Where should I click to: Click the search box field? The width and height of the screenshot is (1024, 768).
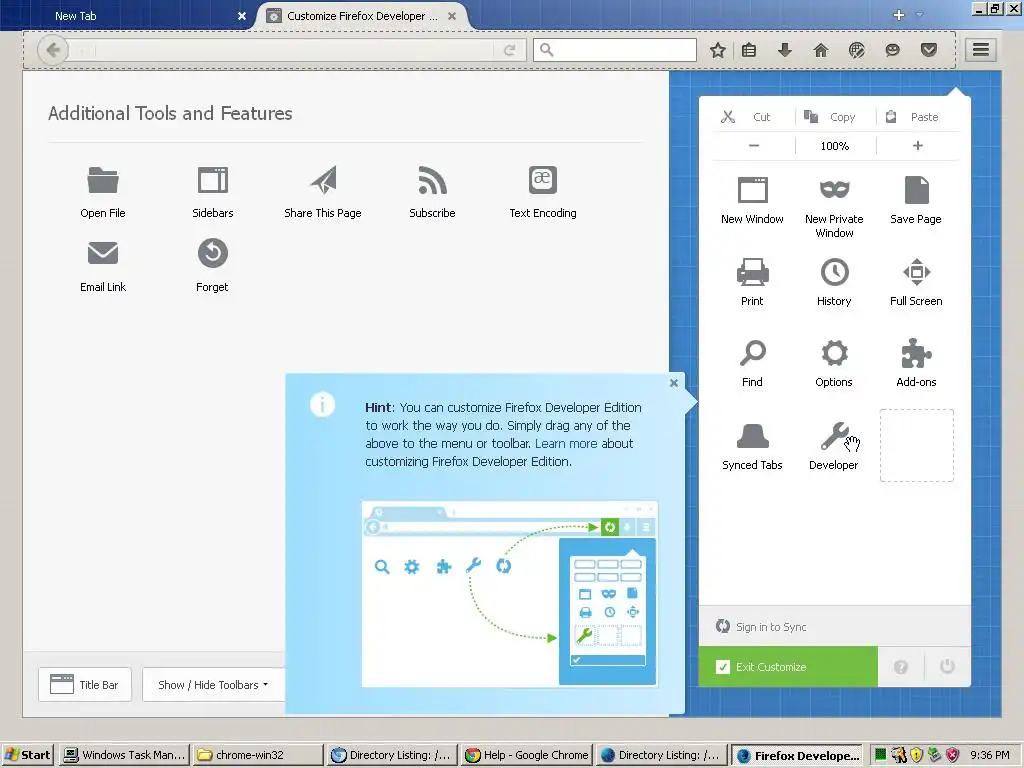615,50
